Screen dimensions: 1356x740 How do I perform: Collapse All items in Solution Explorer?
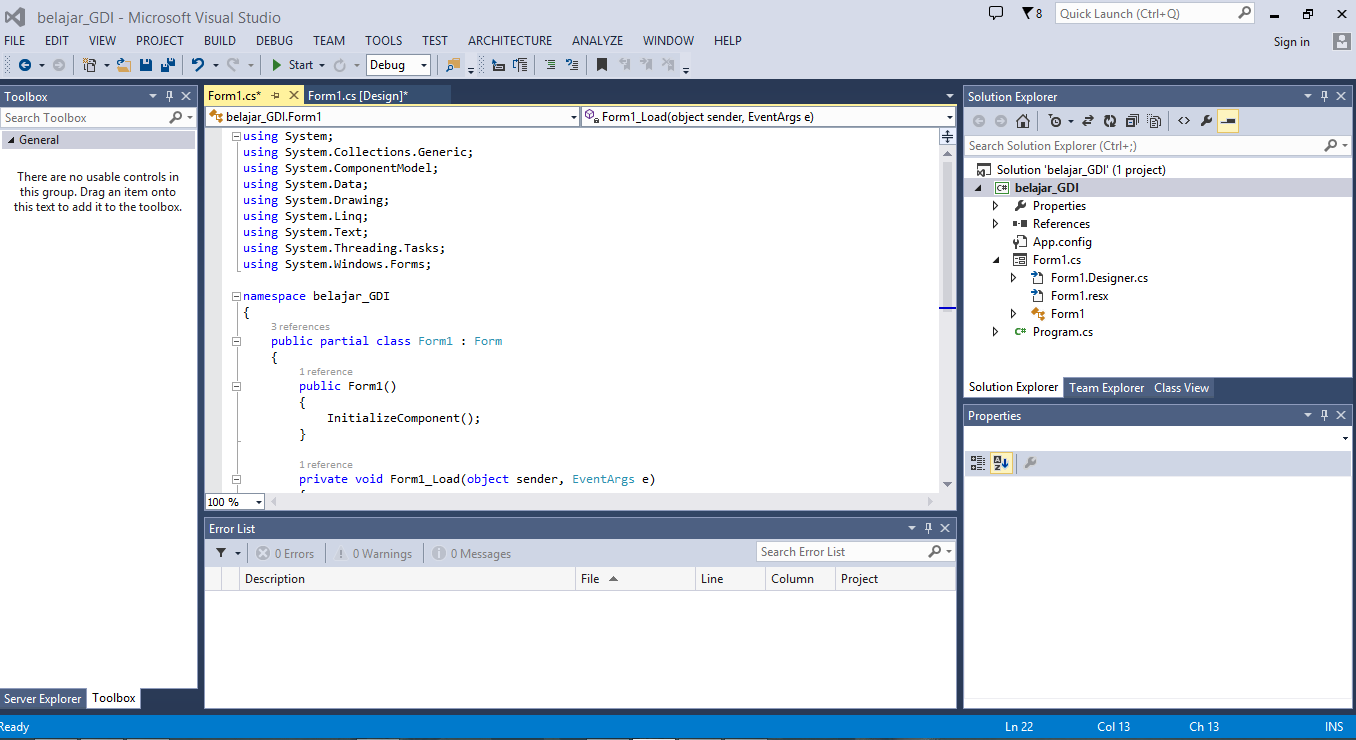click(1132, 121)
